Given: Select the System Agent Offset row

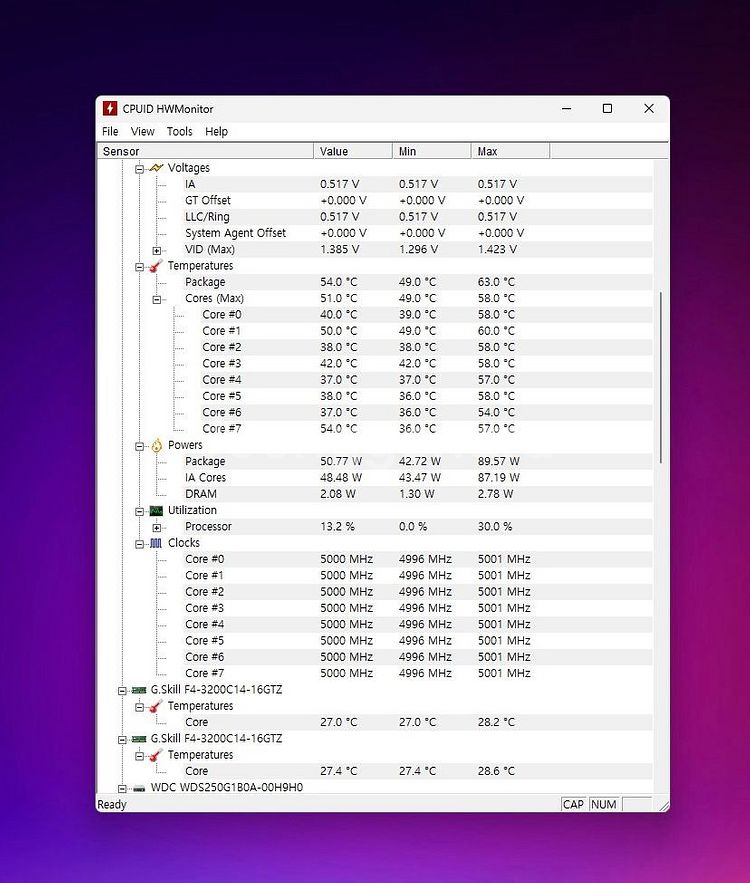Looking at the screenshot, I should click(417, 233).
